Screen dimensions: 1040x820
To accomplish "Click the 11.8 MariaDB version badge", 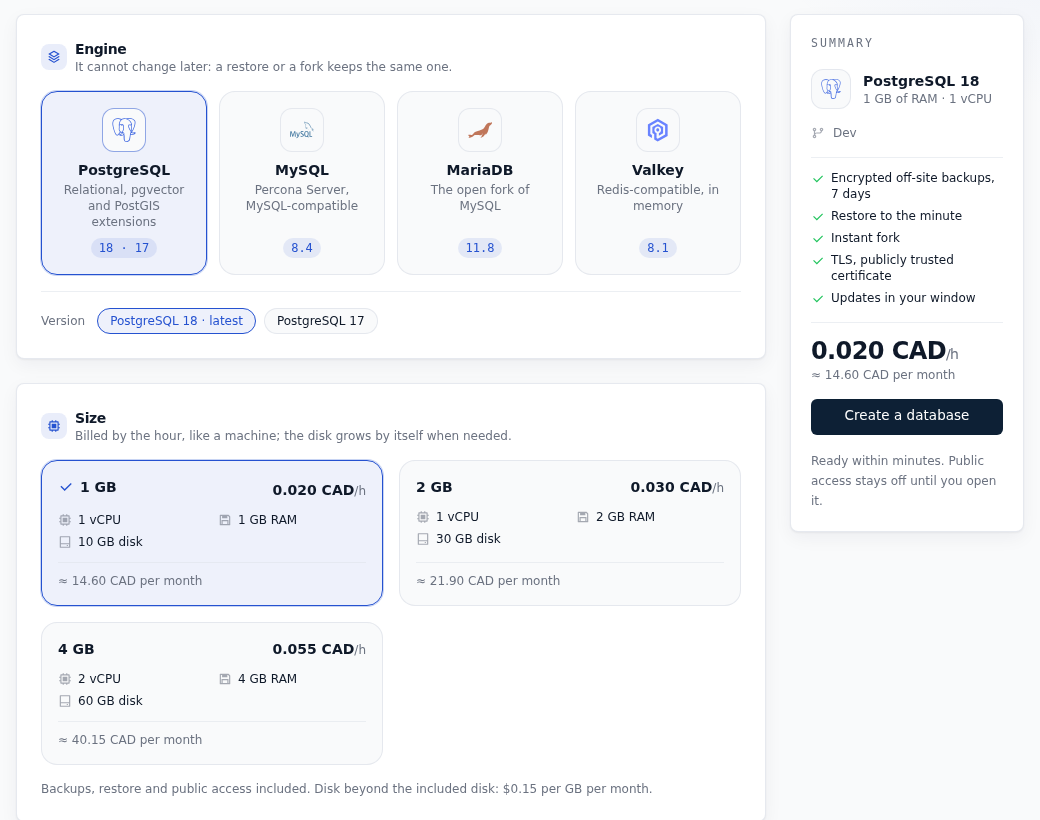I will 480,248.
